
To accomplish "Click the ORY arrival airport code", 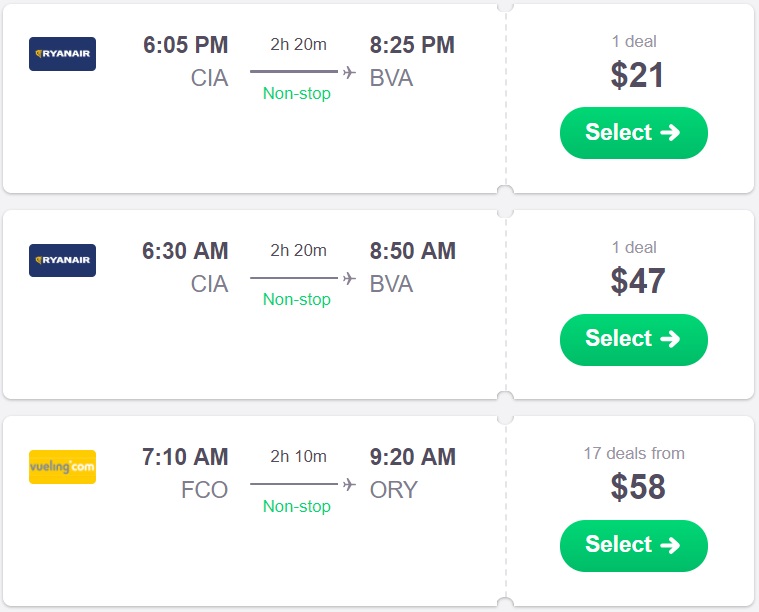I will click(x=393, y=490).
